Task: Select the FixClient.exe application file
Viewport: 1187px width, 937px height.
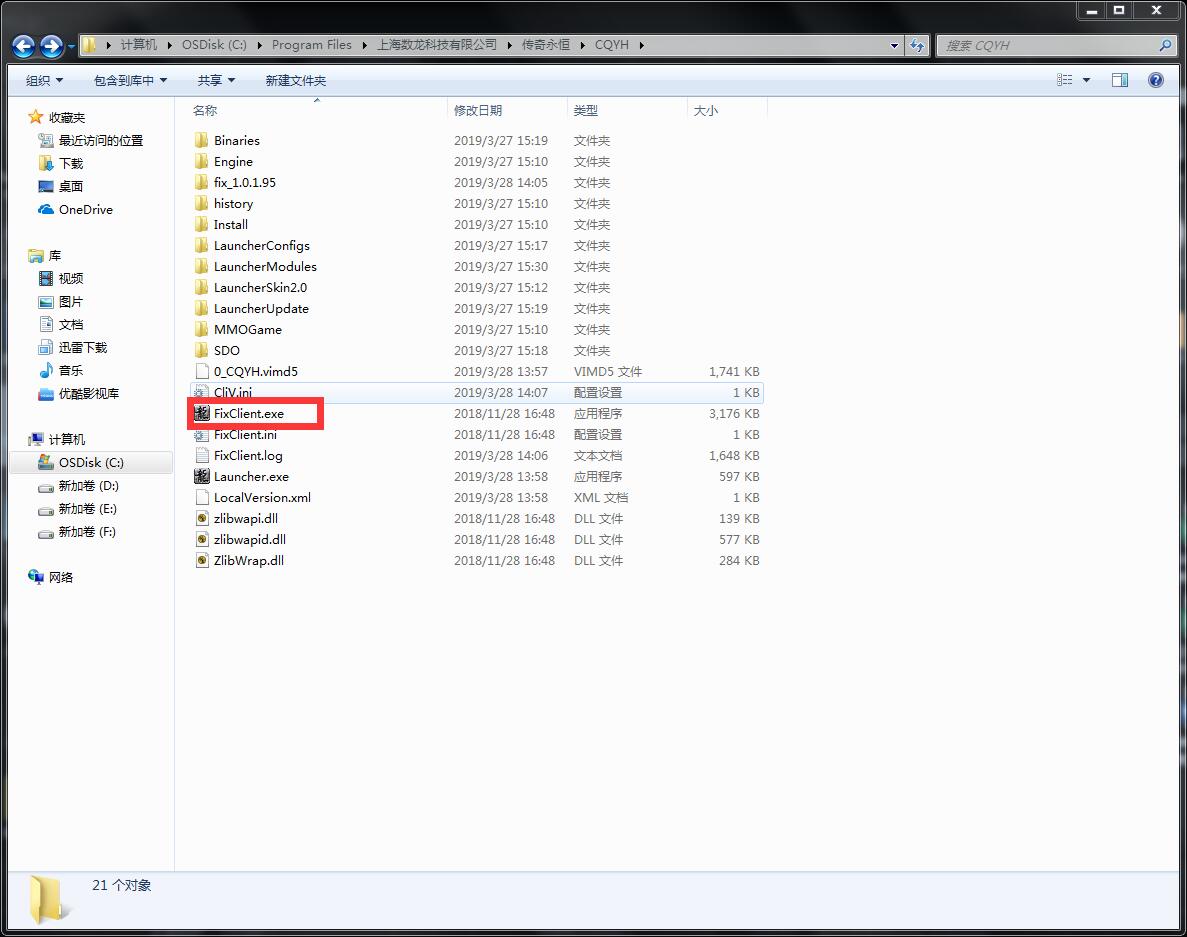Action: point(248,413)
